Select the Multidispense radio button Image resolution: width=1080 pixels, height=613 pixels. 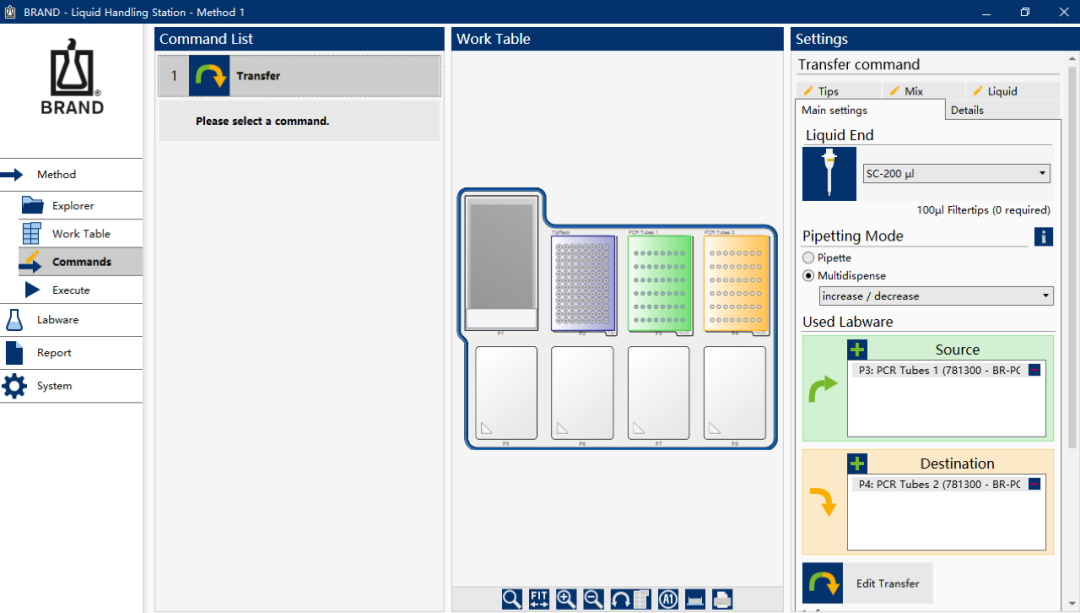809,276
